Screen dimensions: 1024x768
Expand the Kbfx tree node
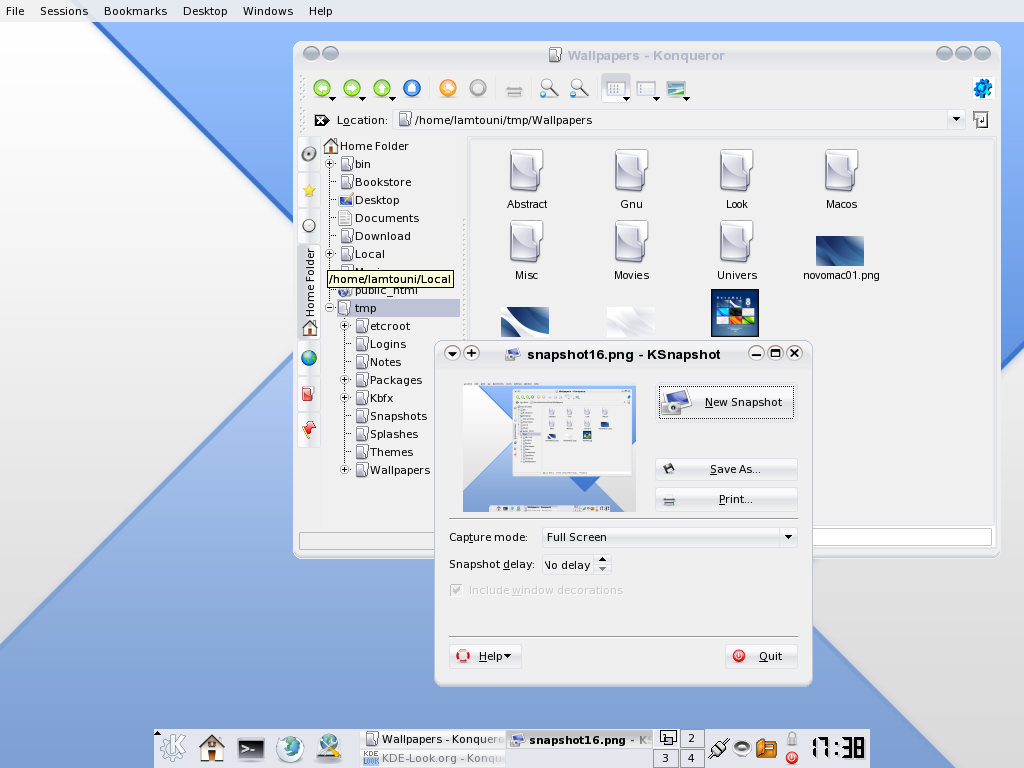345,398
